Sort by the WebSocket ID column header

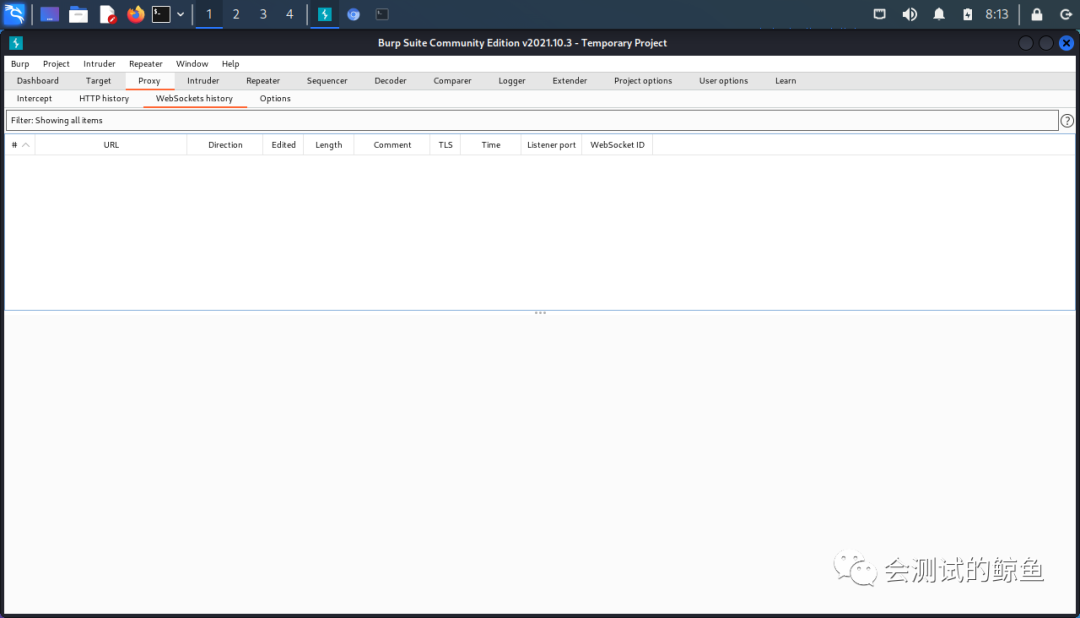(617, 145)
